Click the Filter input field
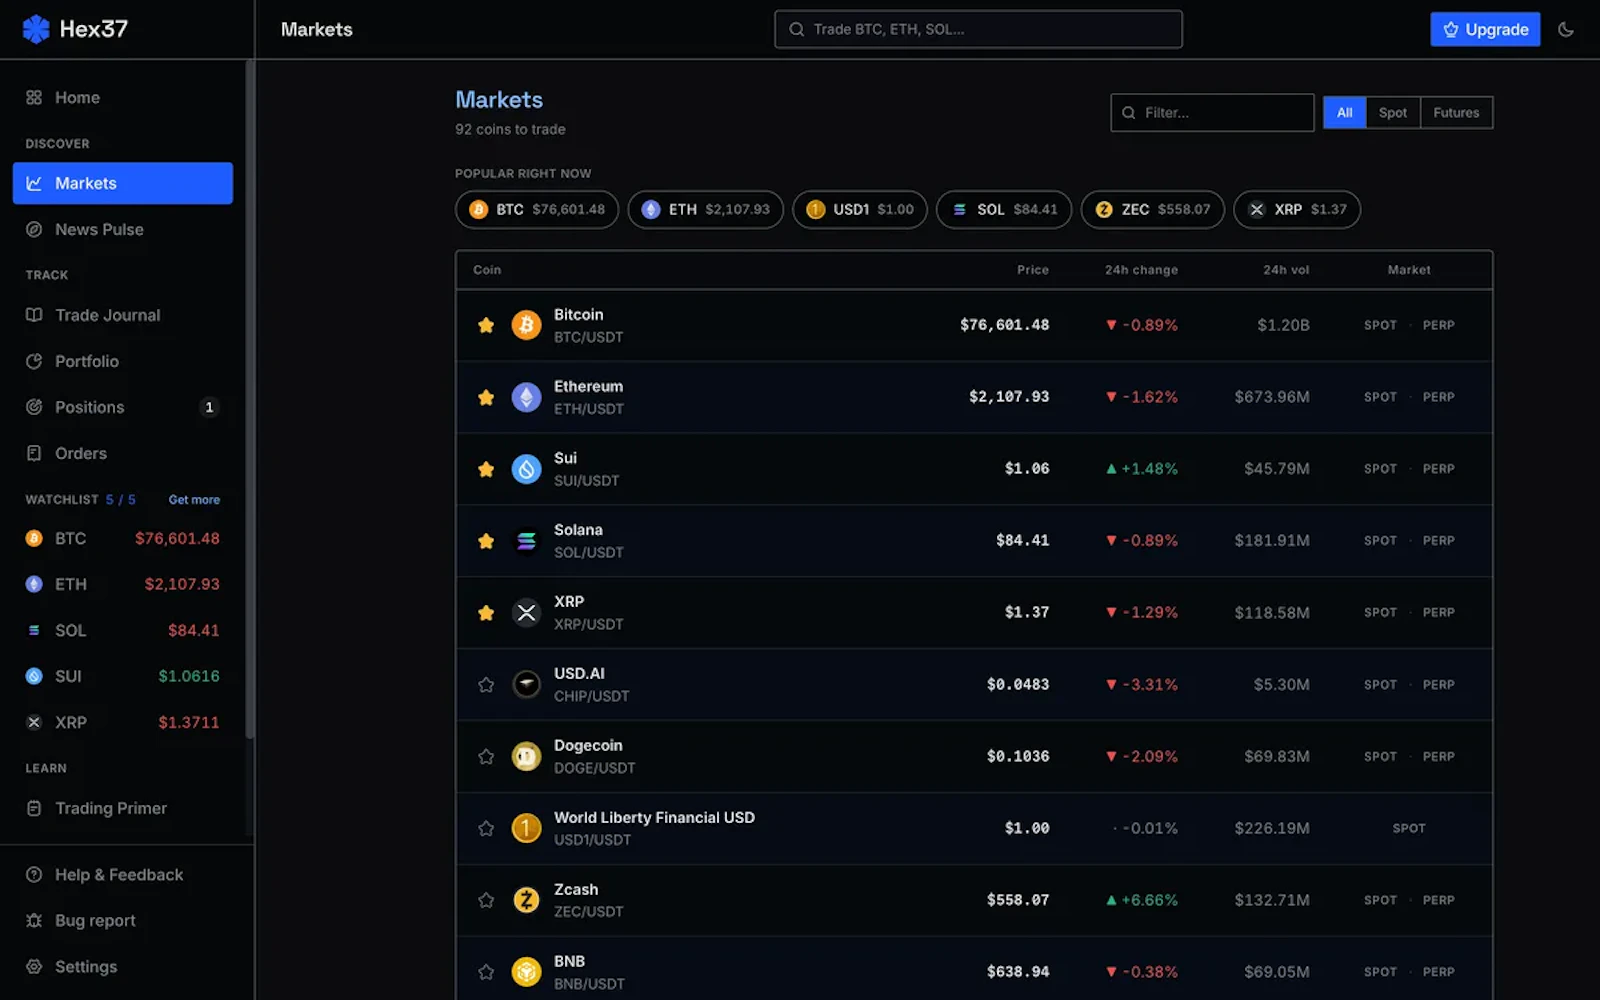This screenshot has height=1000, width=1600. (1212, 113)
